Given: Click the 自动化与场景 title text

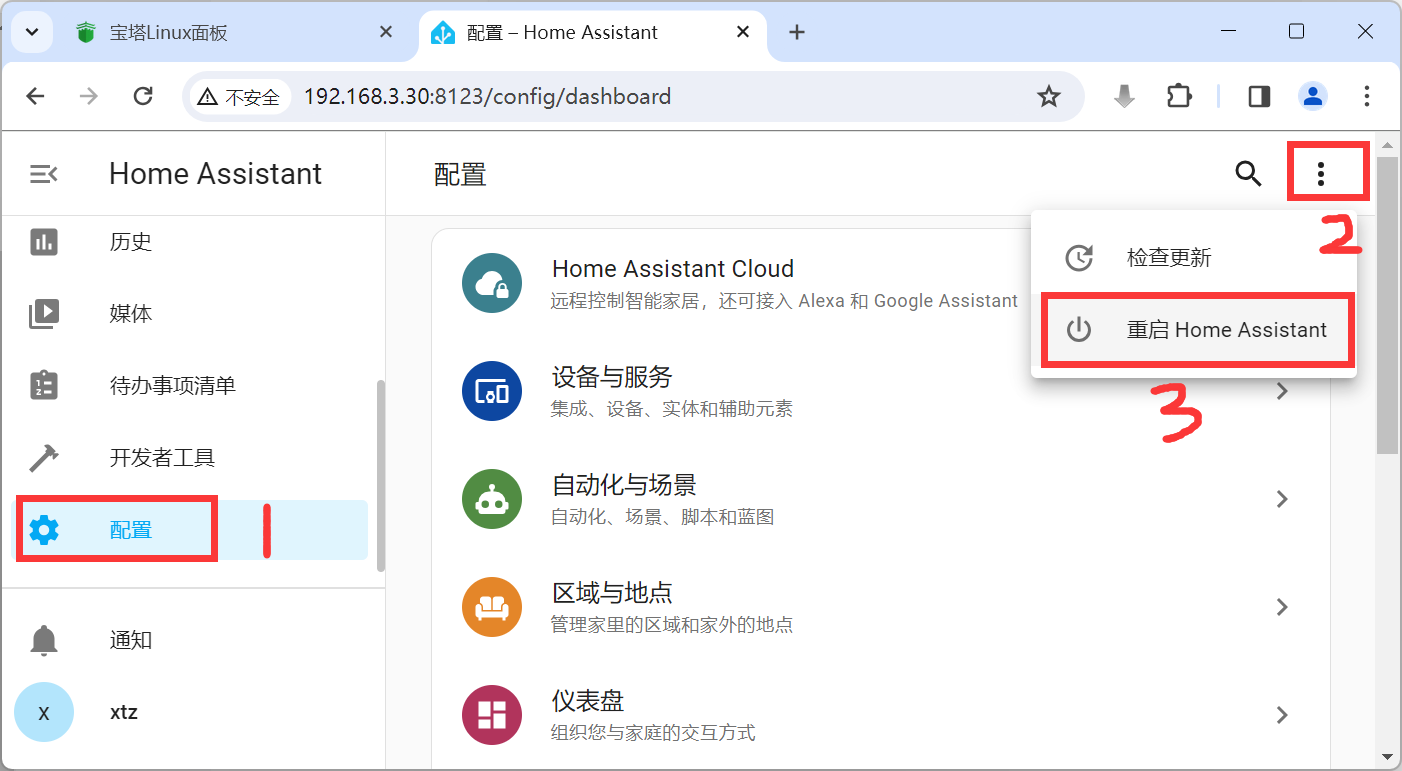Looking at the screenshot, I should [x=624, y=485].
